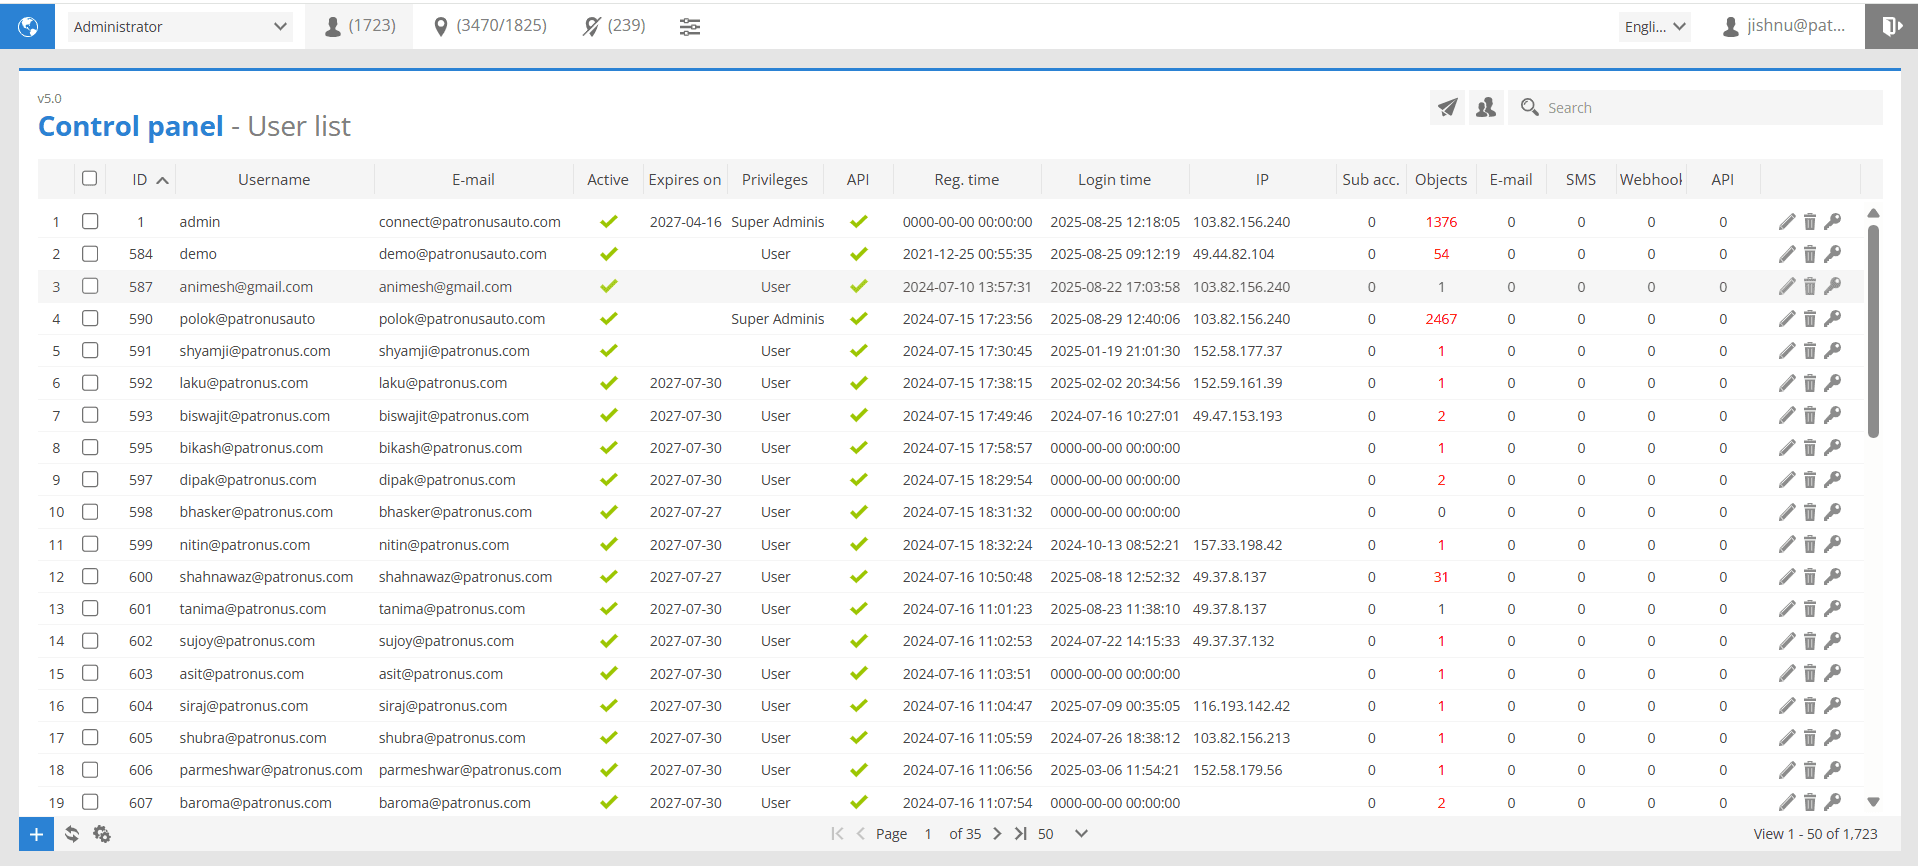Screen dimensions: 1918x866
Task: Click the logout icon in top-right corner
Action: click(1891, 26)
